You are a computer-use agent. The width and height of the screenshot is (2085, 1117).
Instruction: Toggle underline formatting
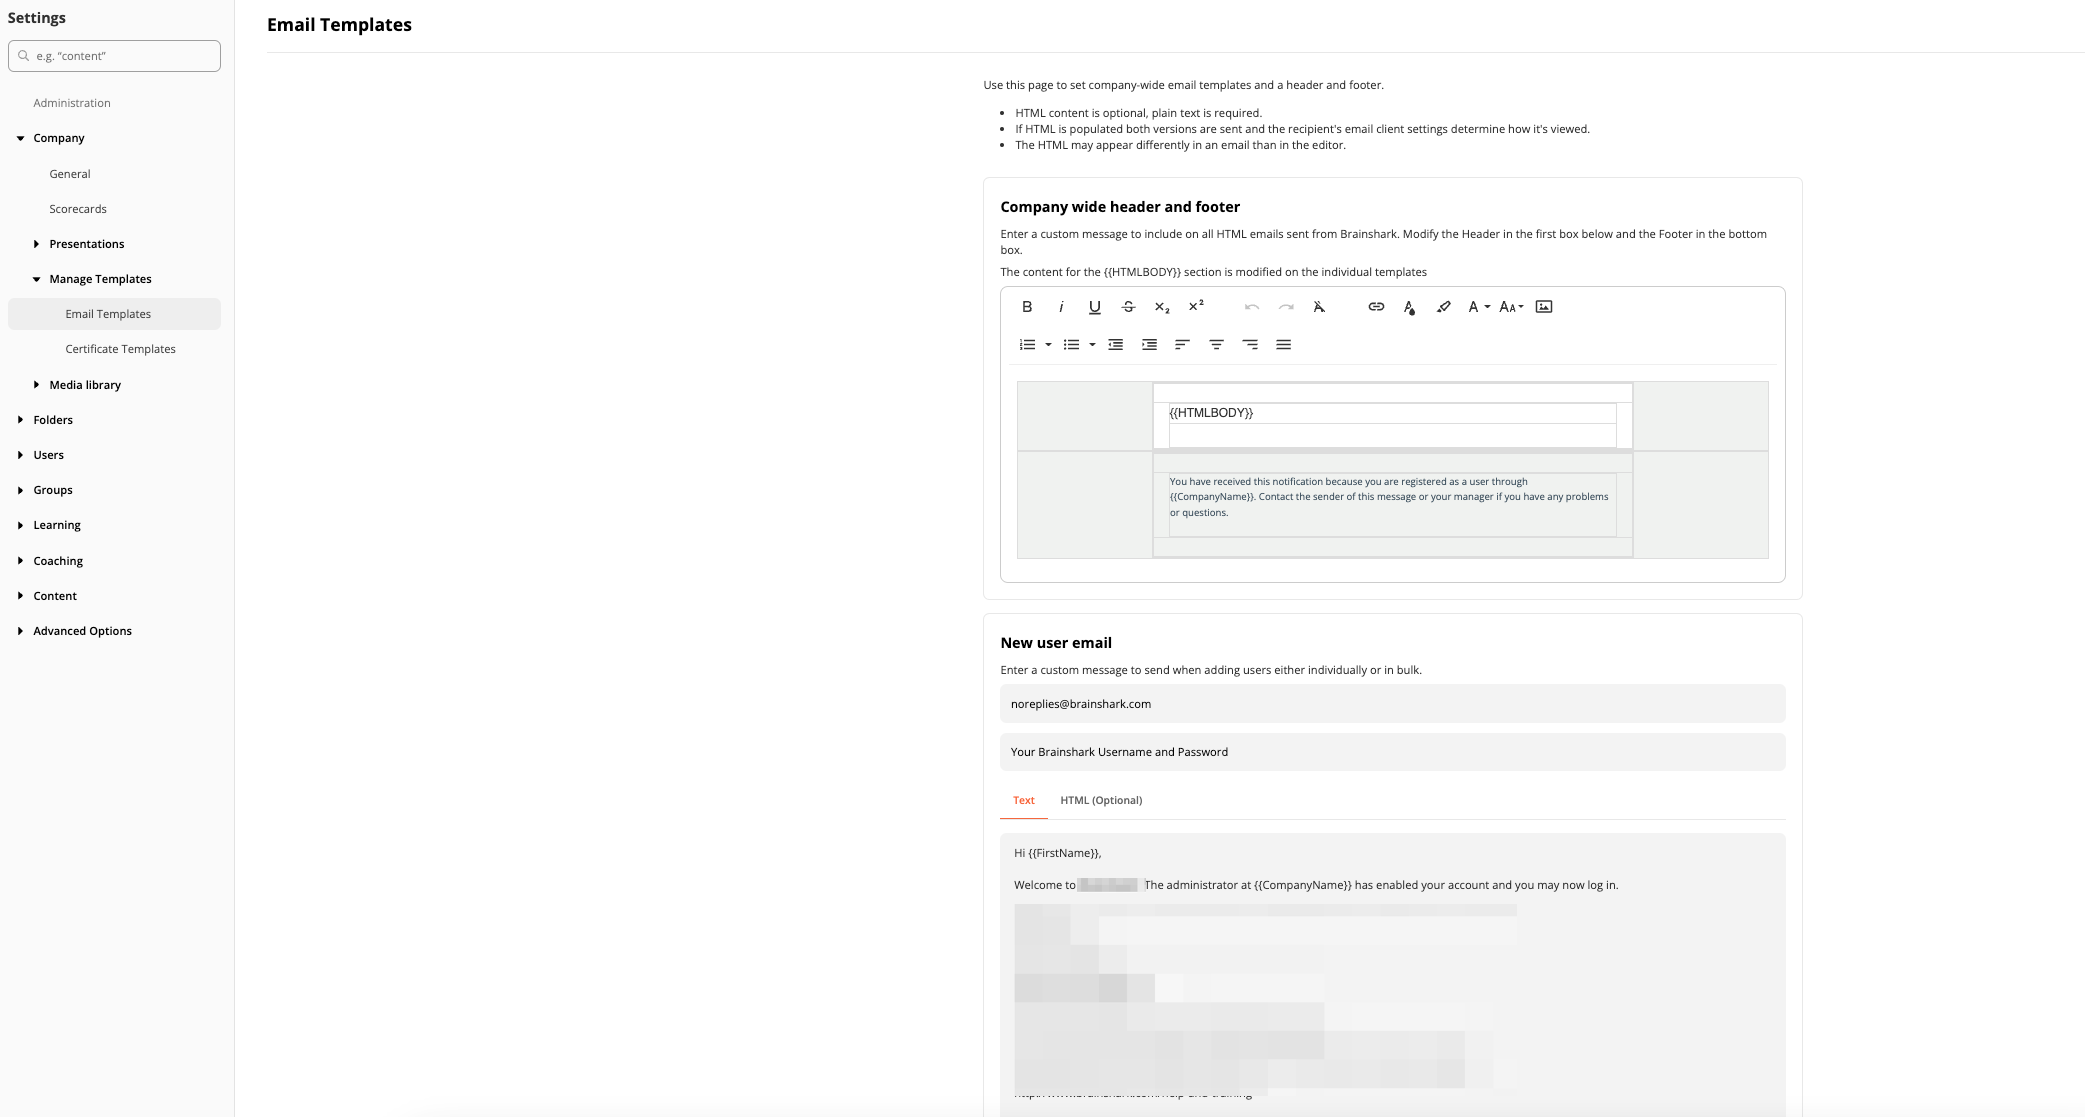(x=1094, y=307)
